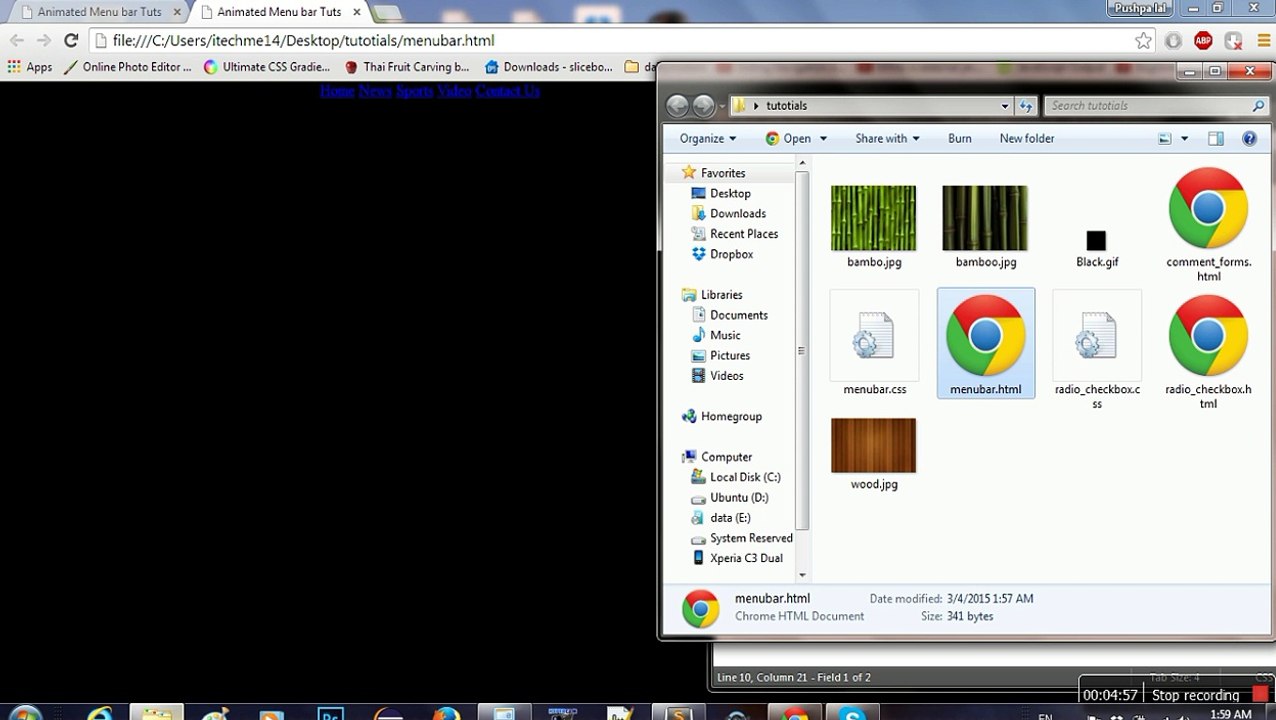Image resolution: width=1276 pixels, height=720 pixels.
Task: Click the Chrome address bar URL
Action: point(304,41)
